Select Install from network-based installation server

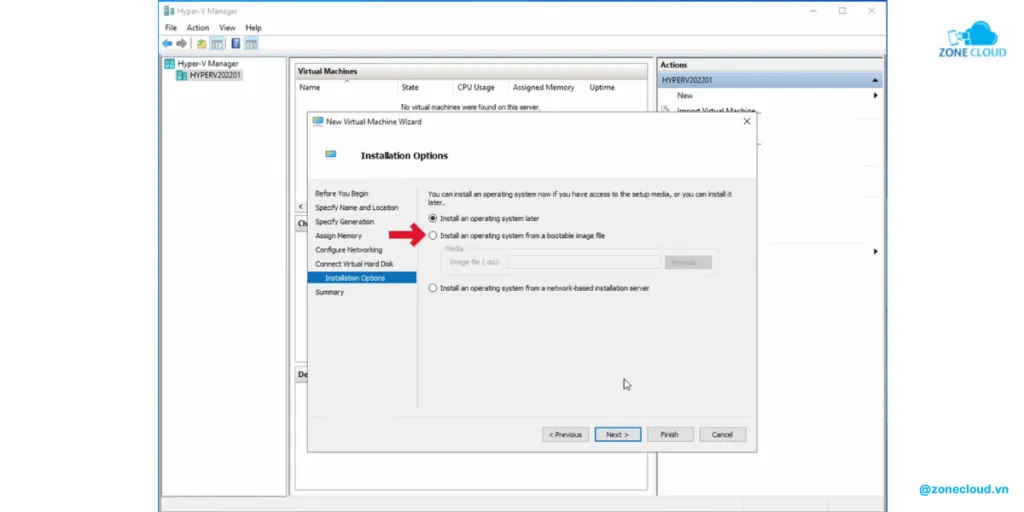(432, 288)
